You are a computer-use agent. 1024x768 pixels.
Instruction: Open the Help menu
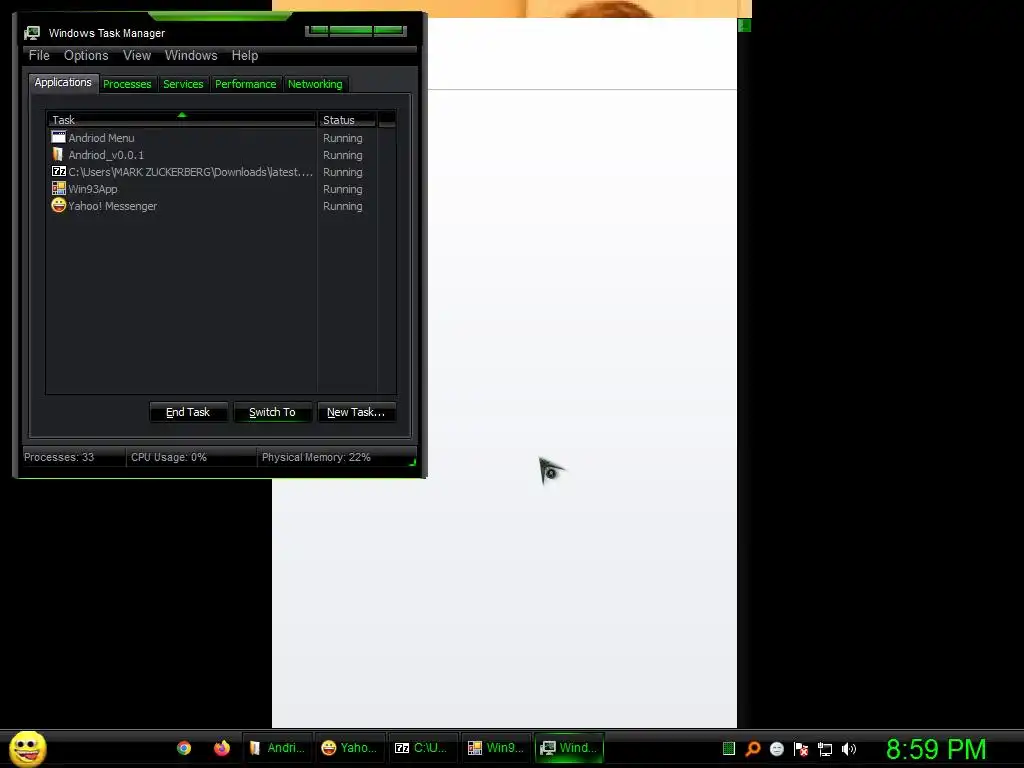tap(245, 56)
